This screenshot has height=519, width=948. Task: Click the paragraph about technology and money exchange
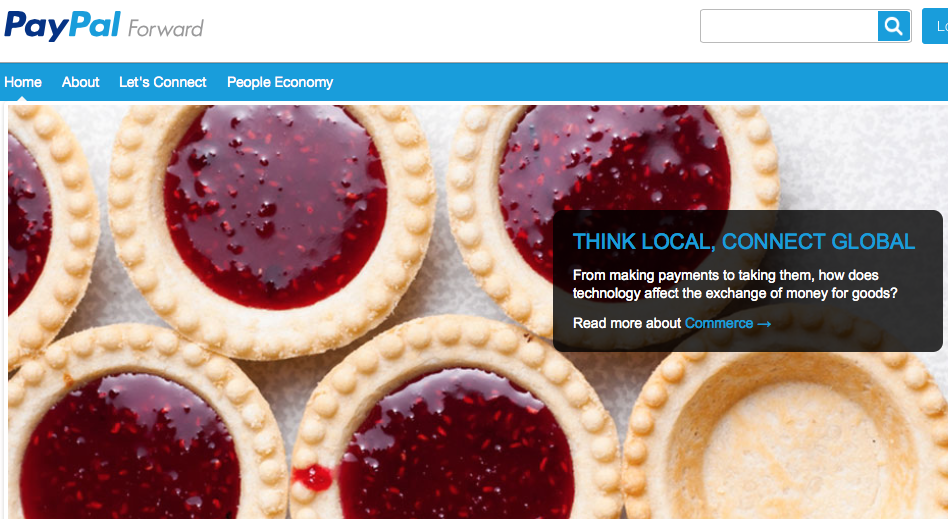coord(735,284)
